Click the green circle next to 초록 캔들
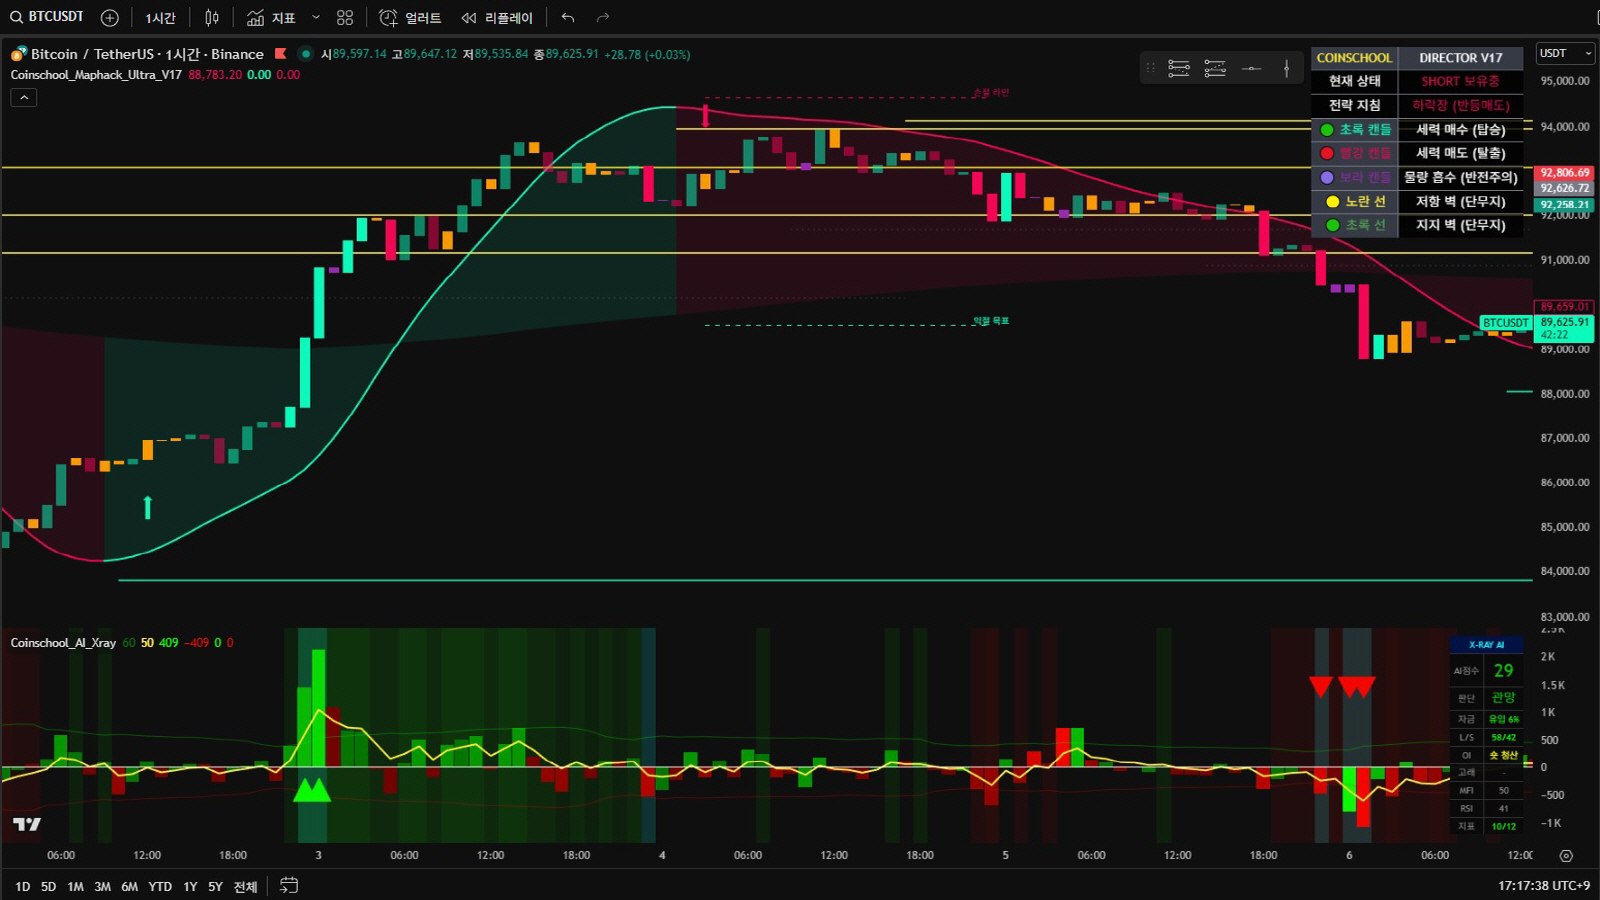 pos(1327,129)
